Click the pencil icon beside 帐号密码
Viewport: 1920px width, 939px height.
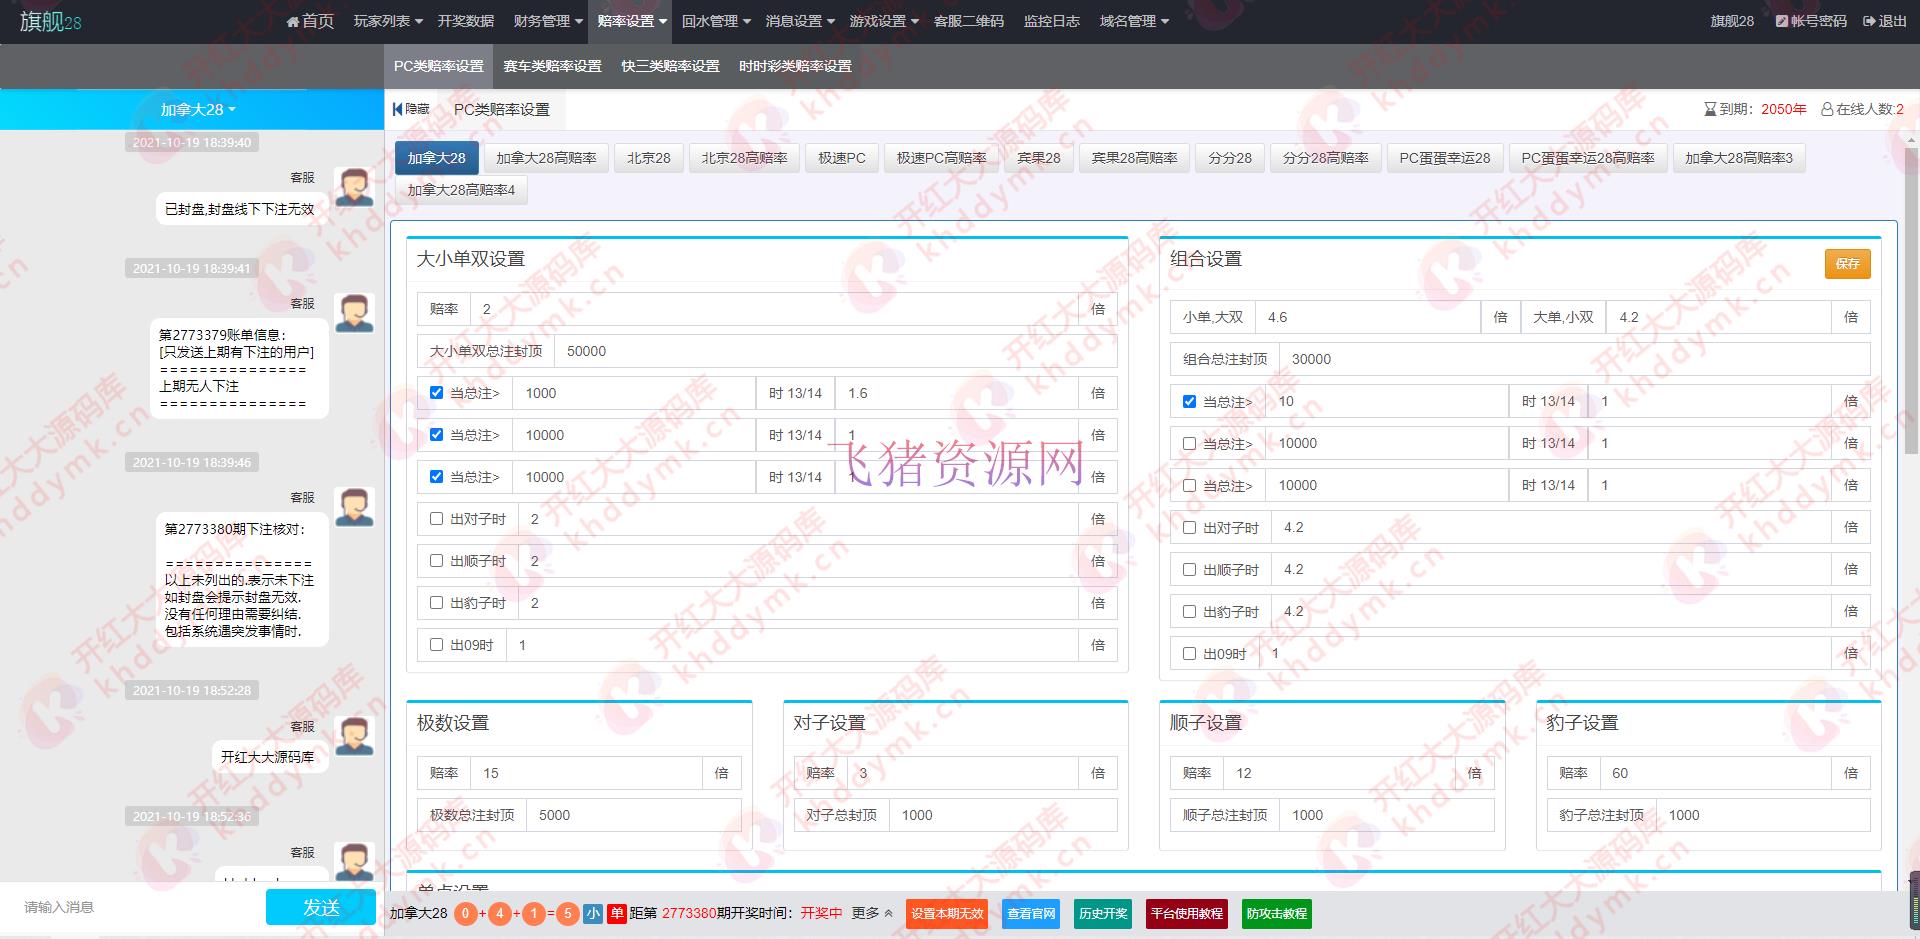click(x=1782, y=20)
